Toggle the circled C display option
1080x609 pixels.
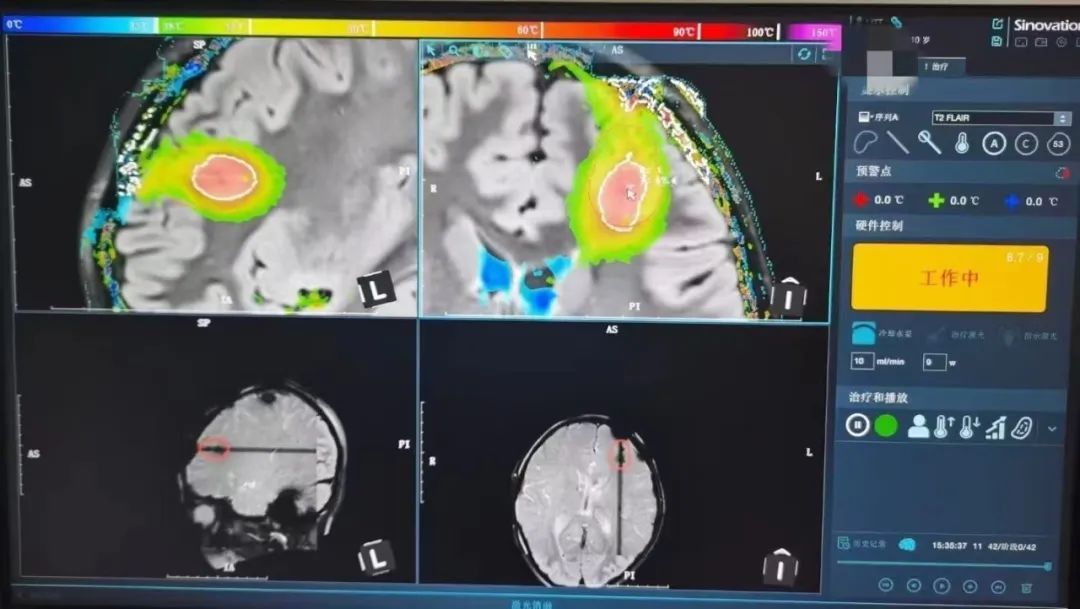(1026, 143)
